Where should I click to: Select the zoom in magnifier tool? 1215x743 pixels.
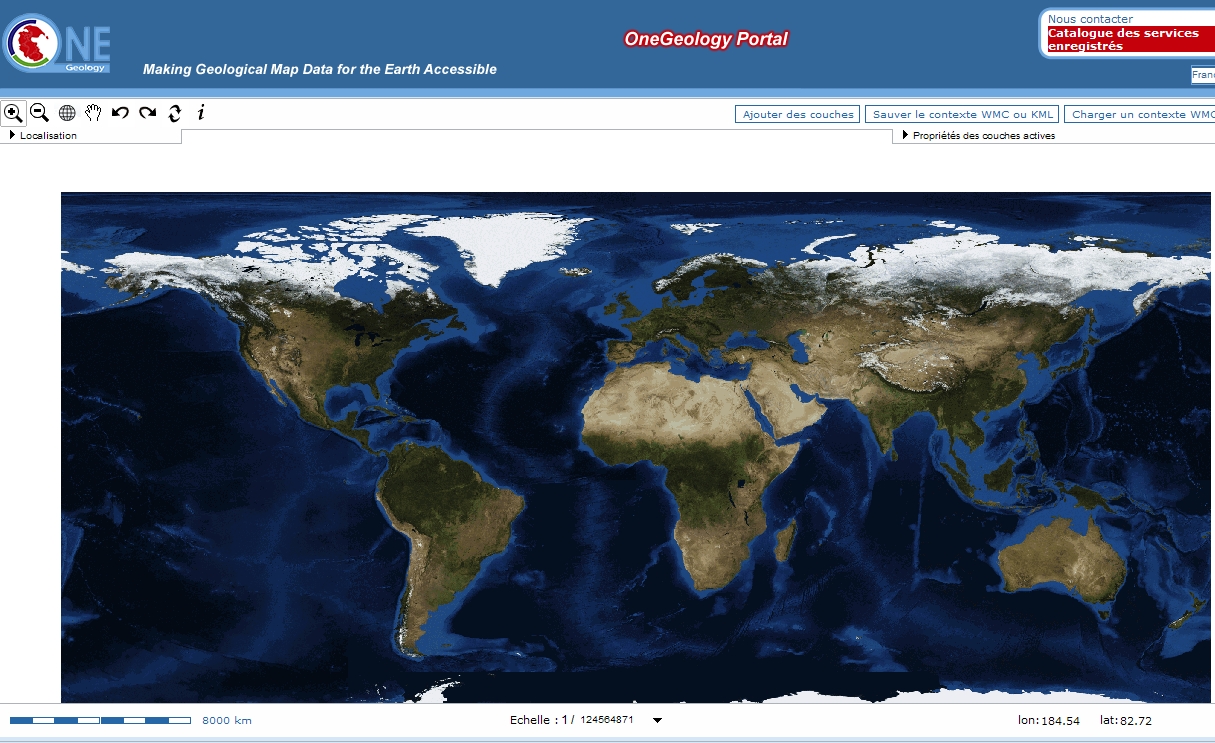[13, 113]
